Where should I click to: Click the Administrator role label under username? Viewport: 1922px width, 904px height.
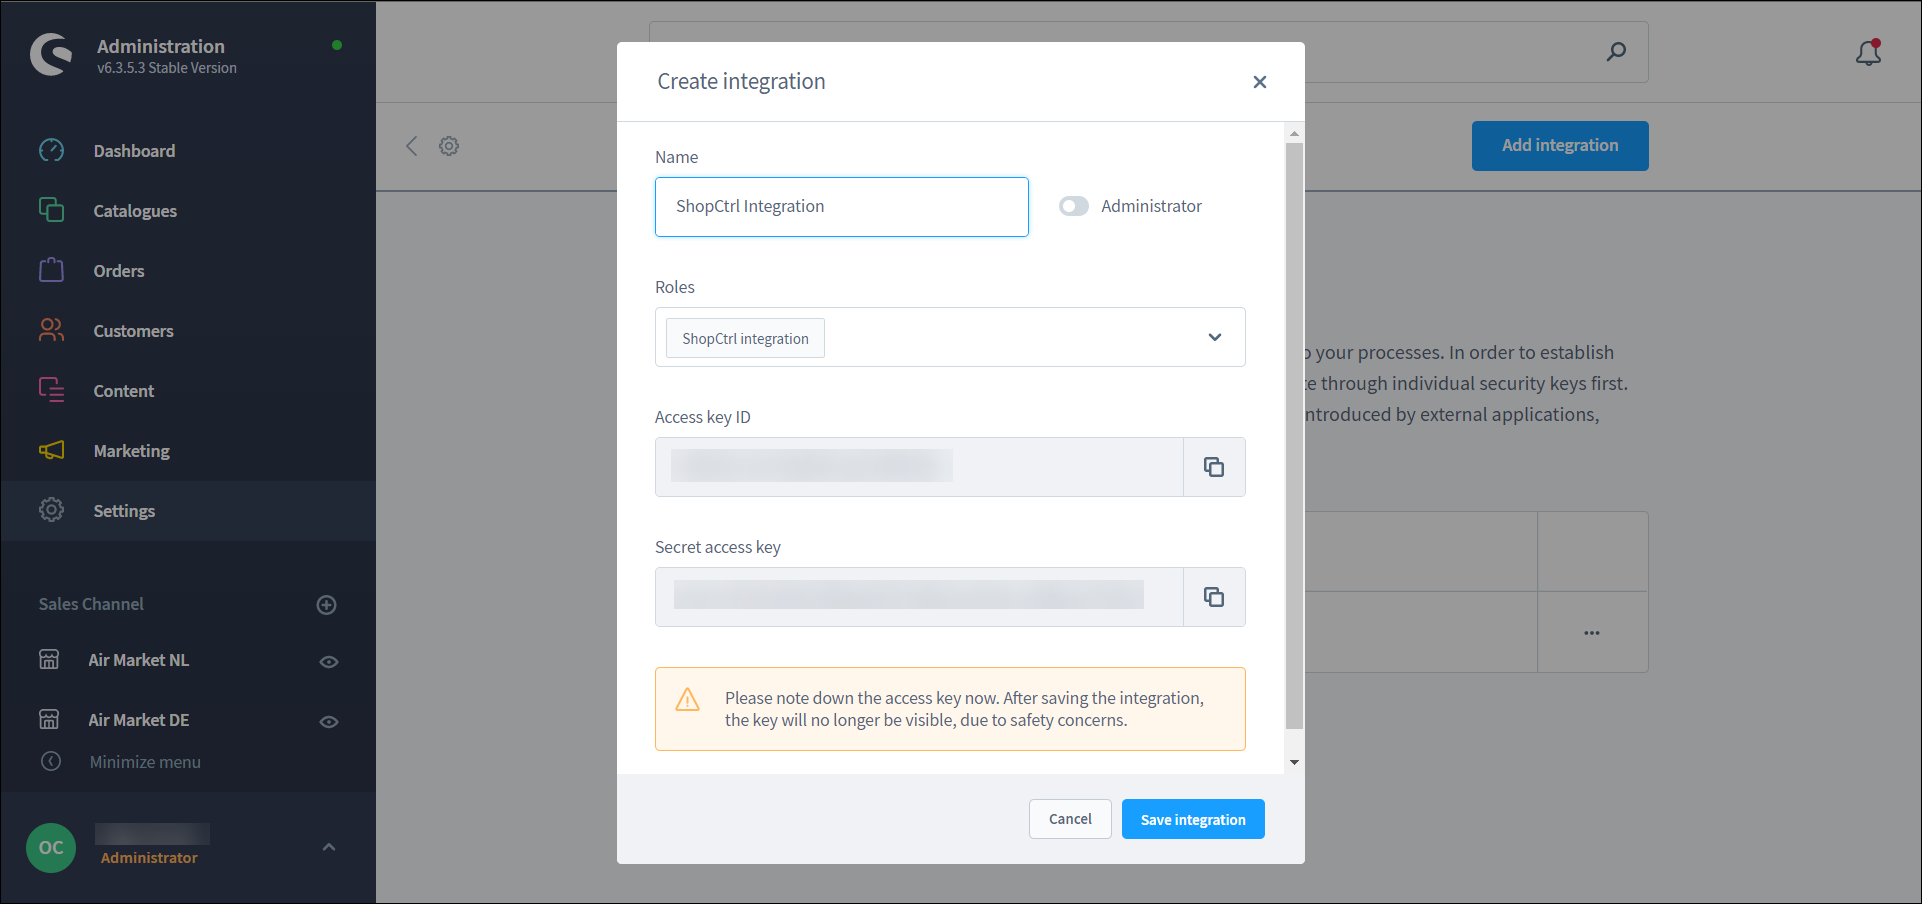coord(149,858)
